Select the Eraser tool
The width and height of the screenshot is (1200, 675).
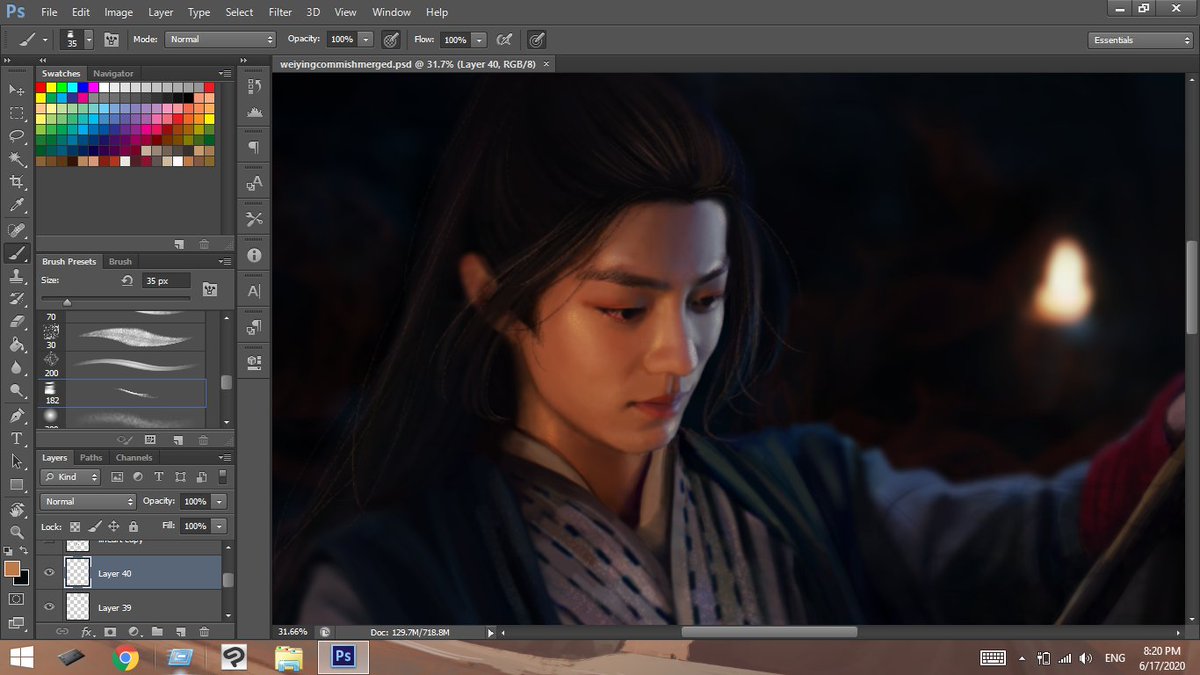pyautogui.click(x=16, y=321)
